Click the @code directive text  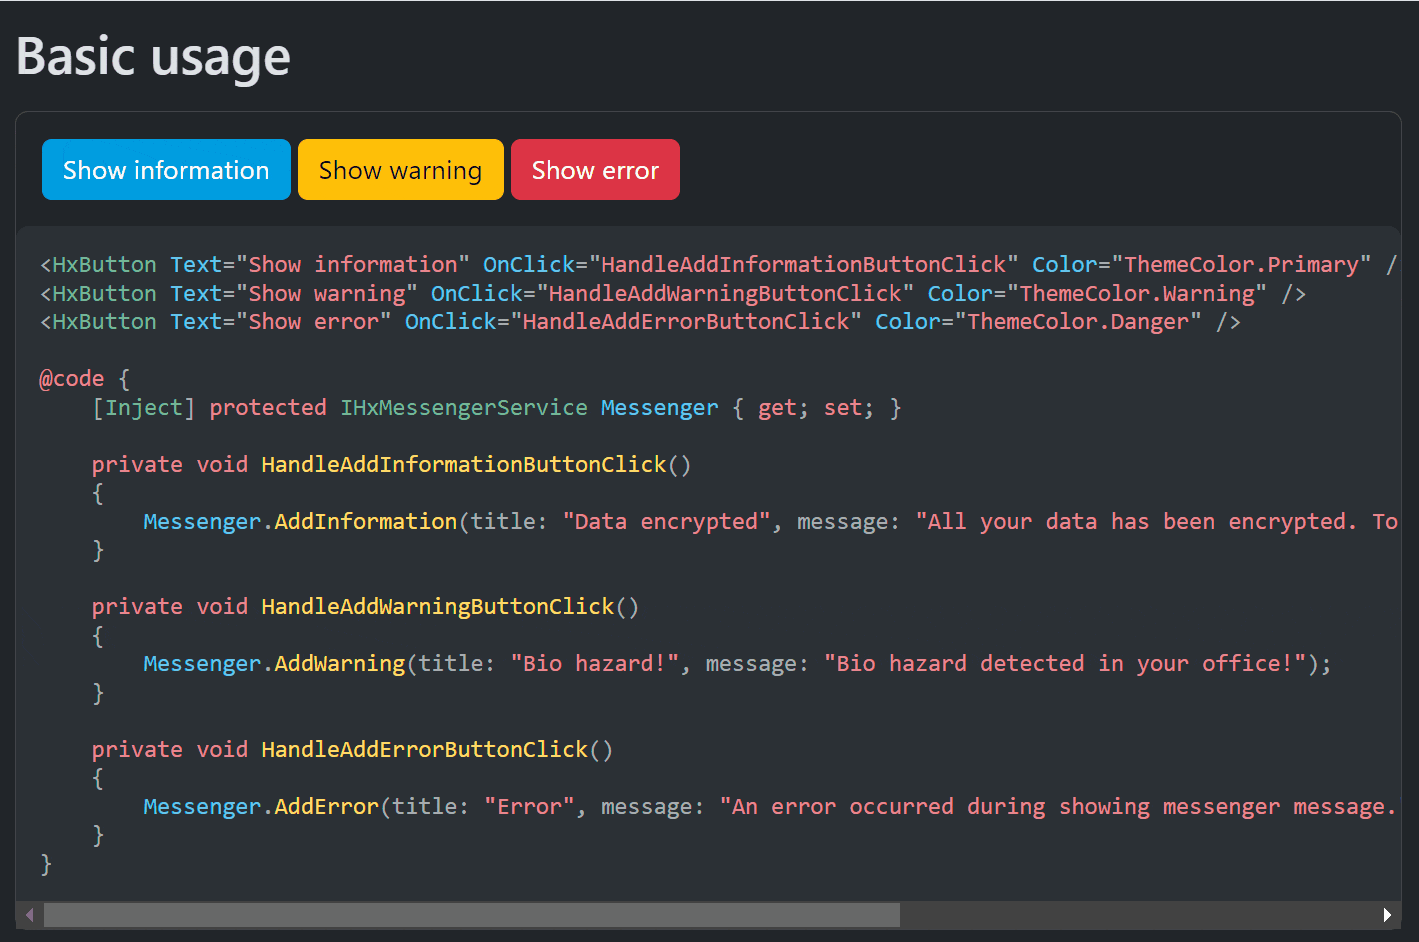pyautogui.click(x=71, y=379)
